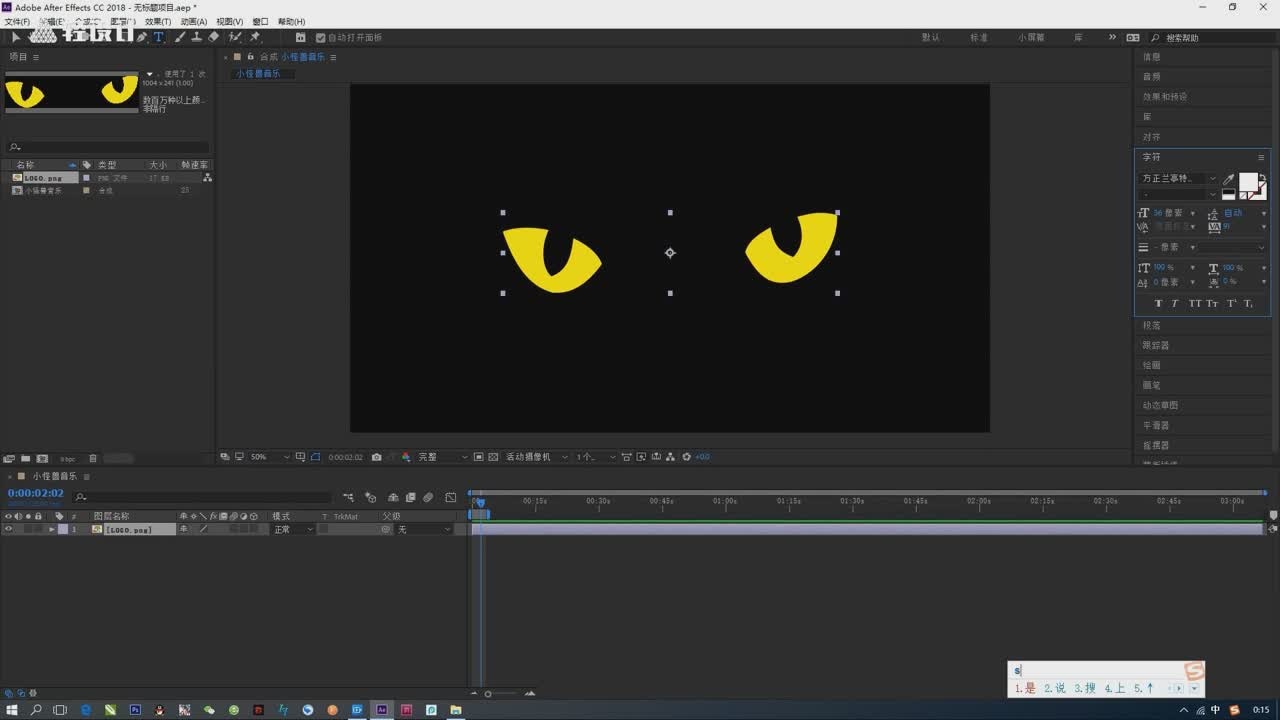Viewport: 1280px width, 720px height.
Task: Open the composition mini-flowchart in the timeline
Action: [348, 497]
